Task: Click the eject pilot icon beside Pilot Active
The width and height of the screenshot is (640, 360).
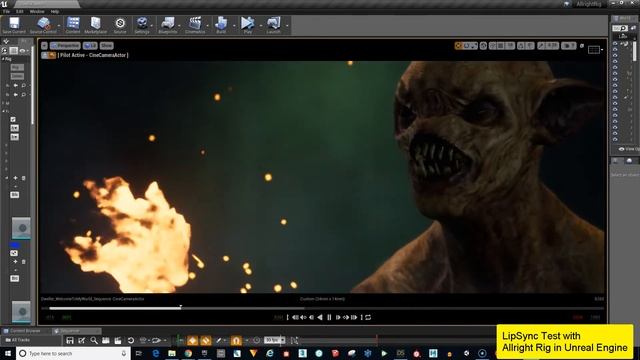Action: tap(52, 55)
